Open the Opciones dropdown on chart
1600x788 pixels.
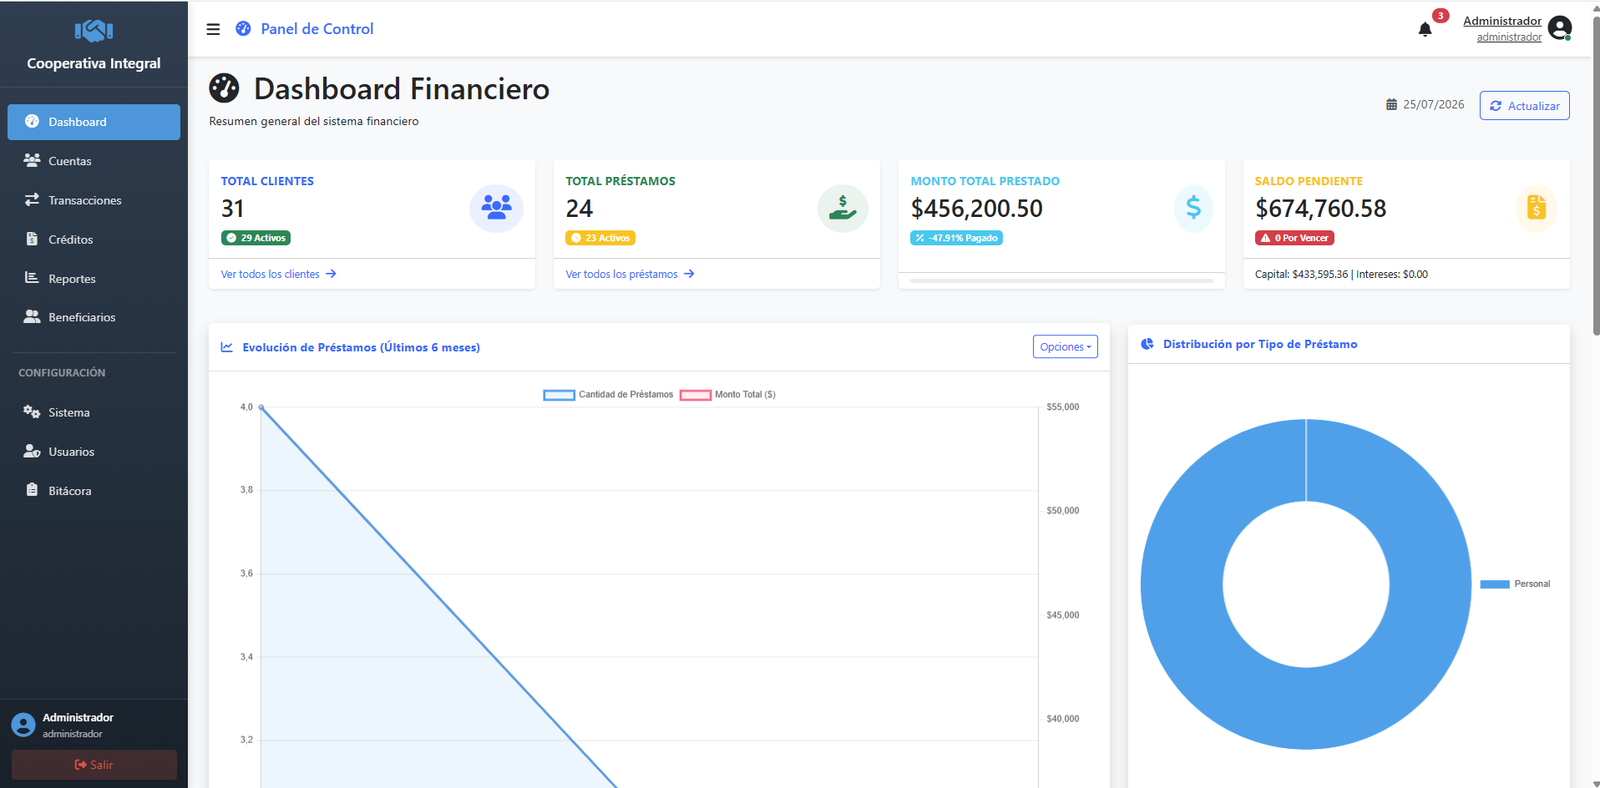pos(1065,347)
